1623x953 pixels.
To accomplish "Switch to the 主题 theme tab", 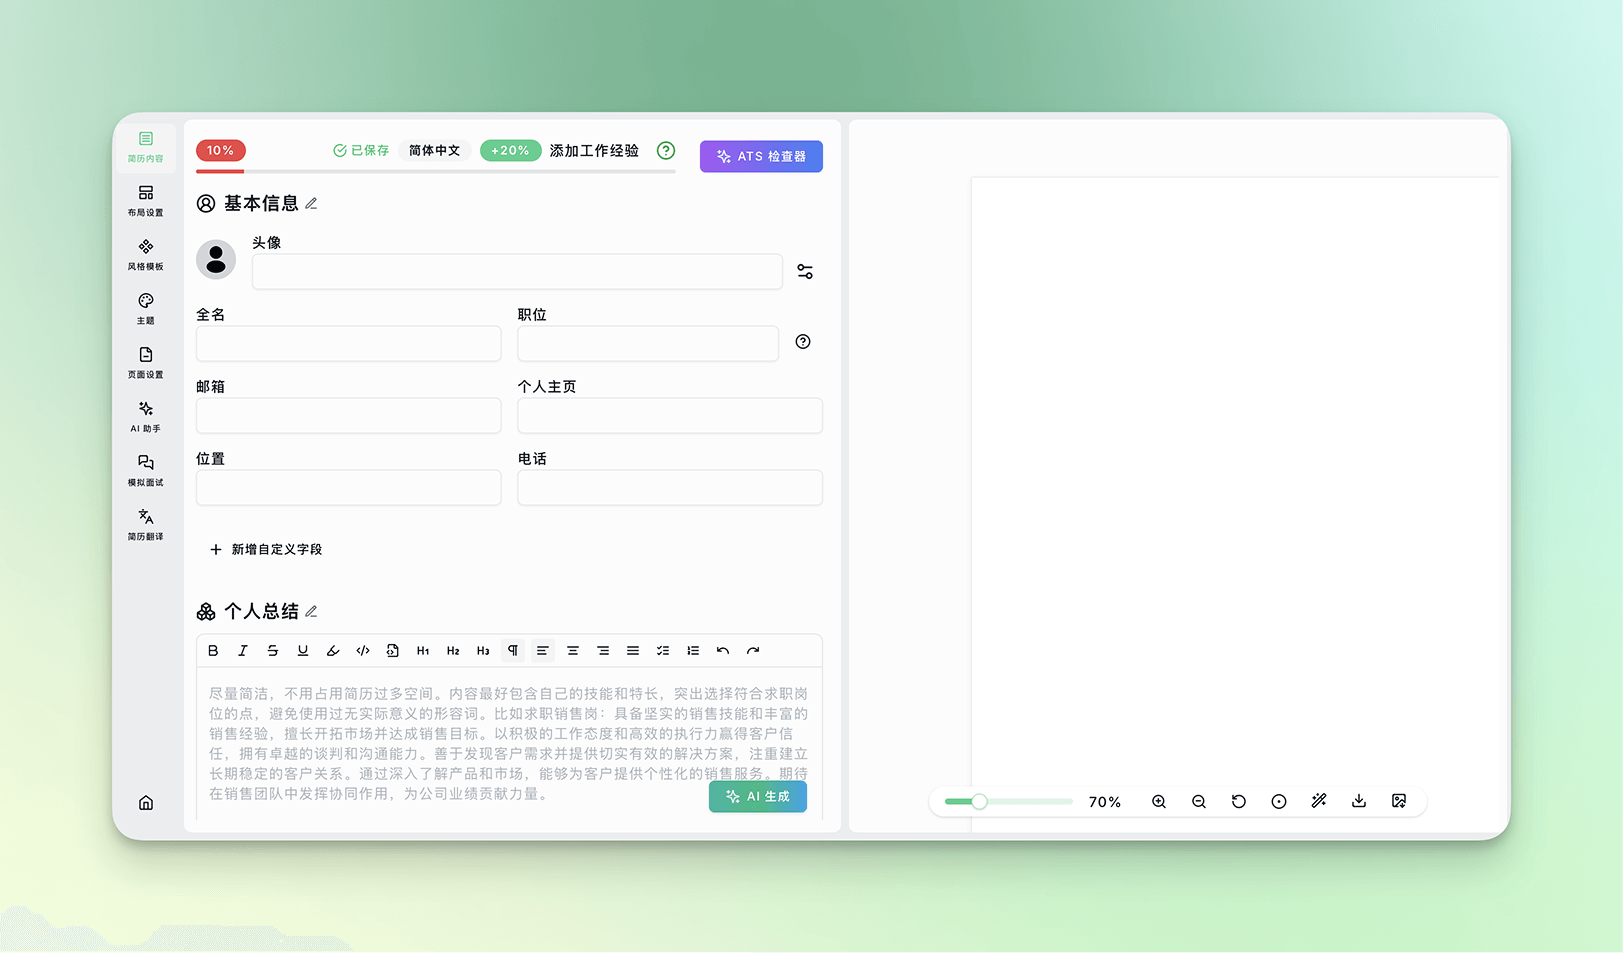I will (x=146, y=308).
